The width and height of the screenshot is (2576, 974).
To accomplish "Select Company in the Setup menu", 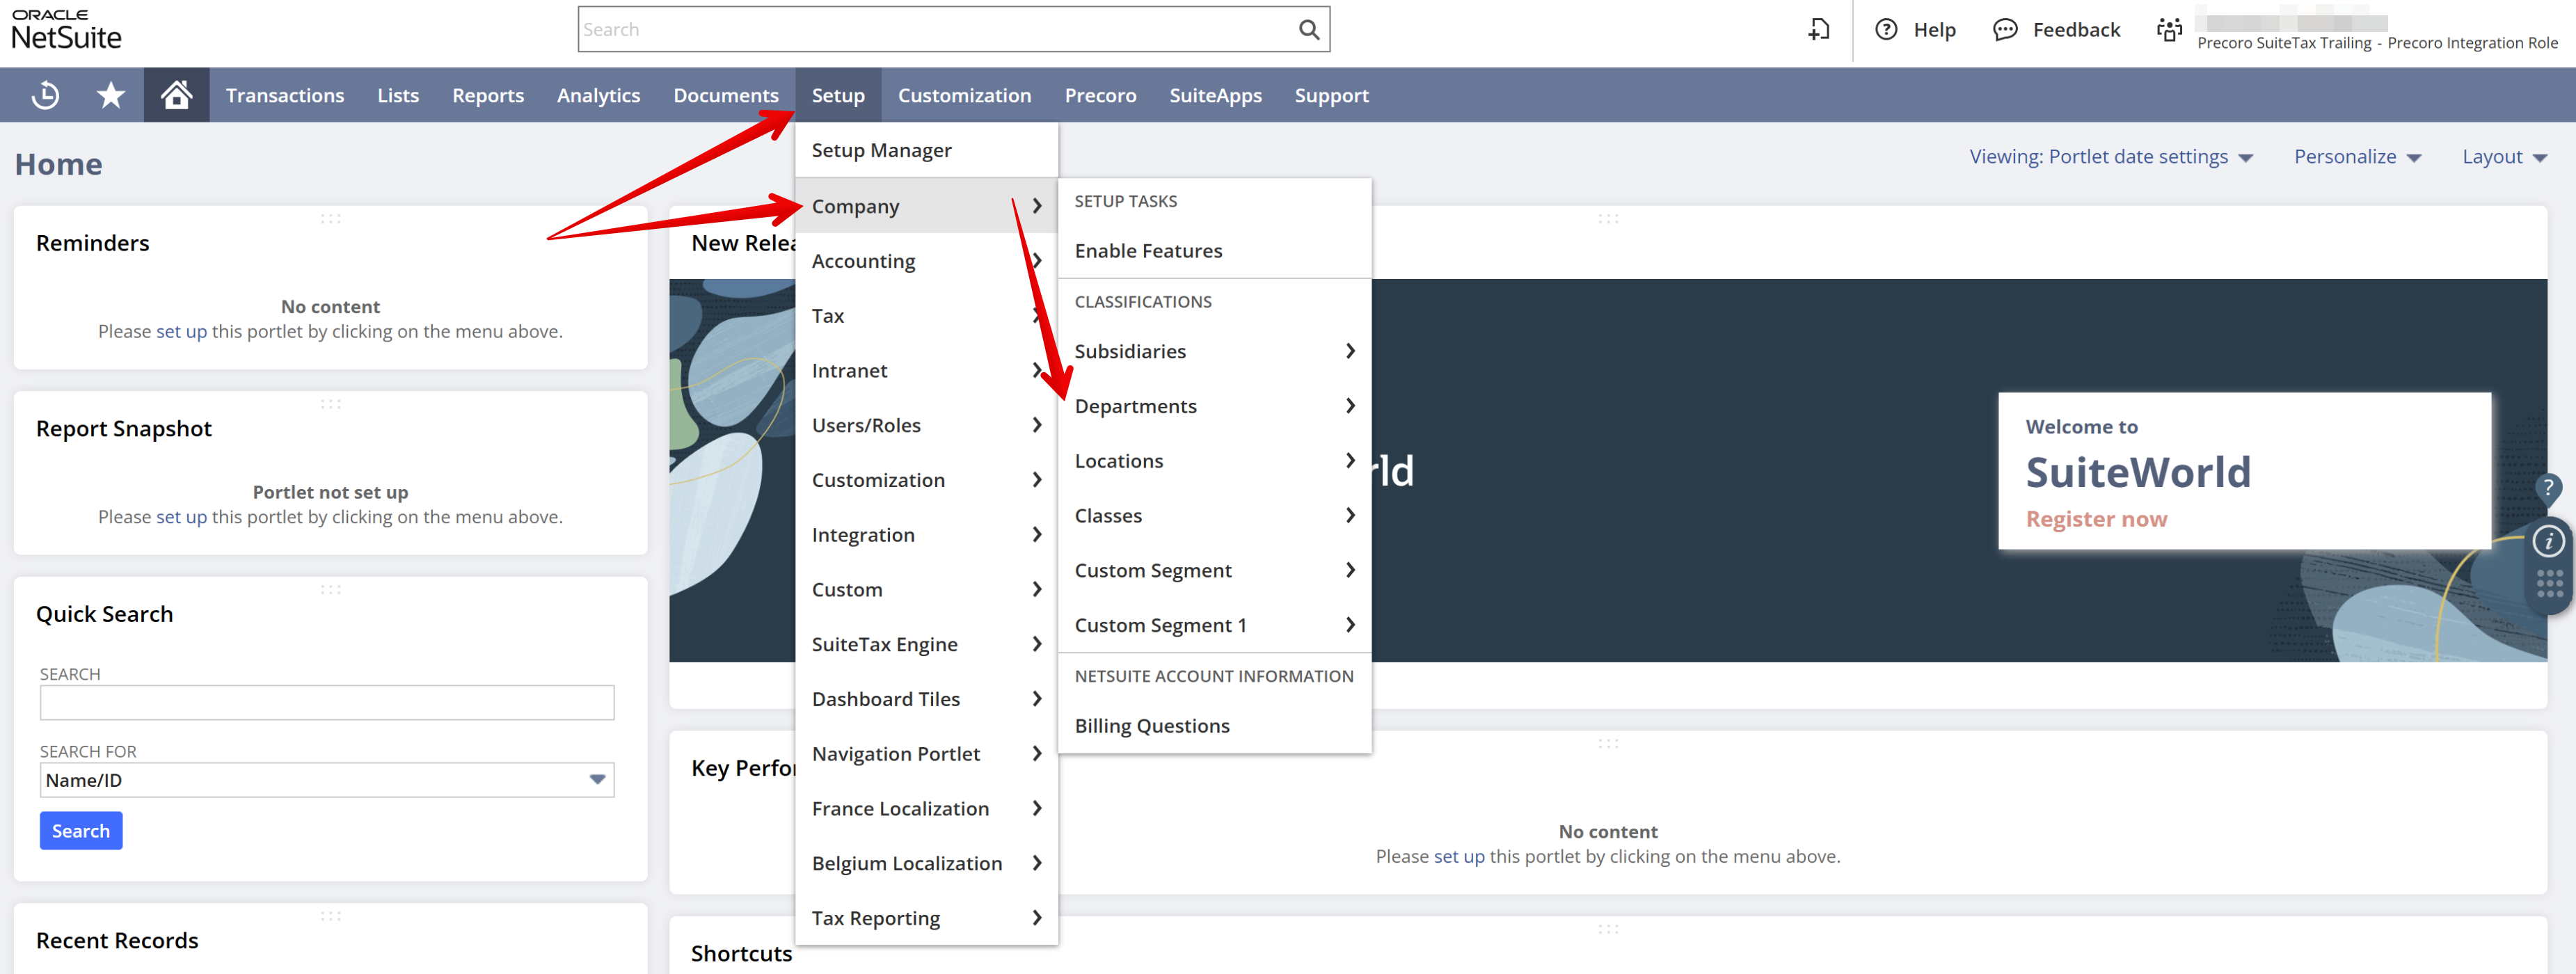I will pyautogui.click(x=926, y=206).
